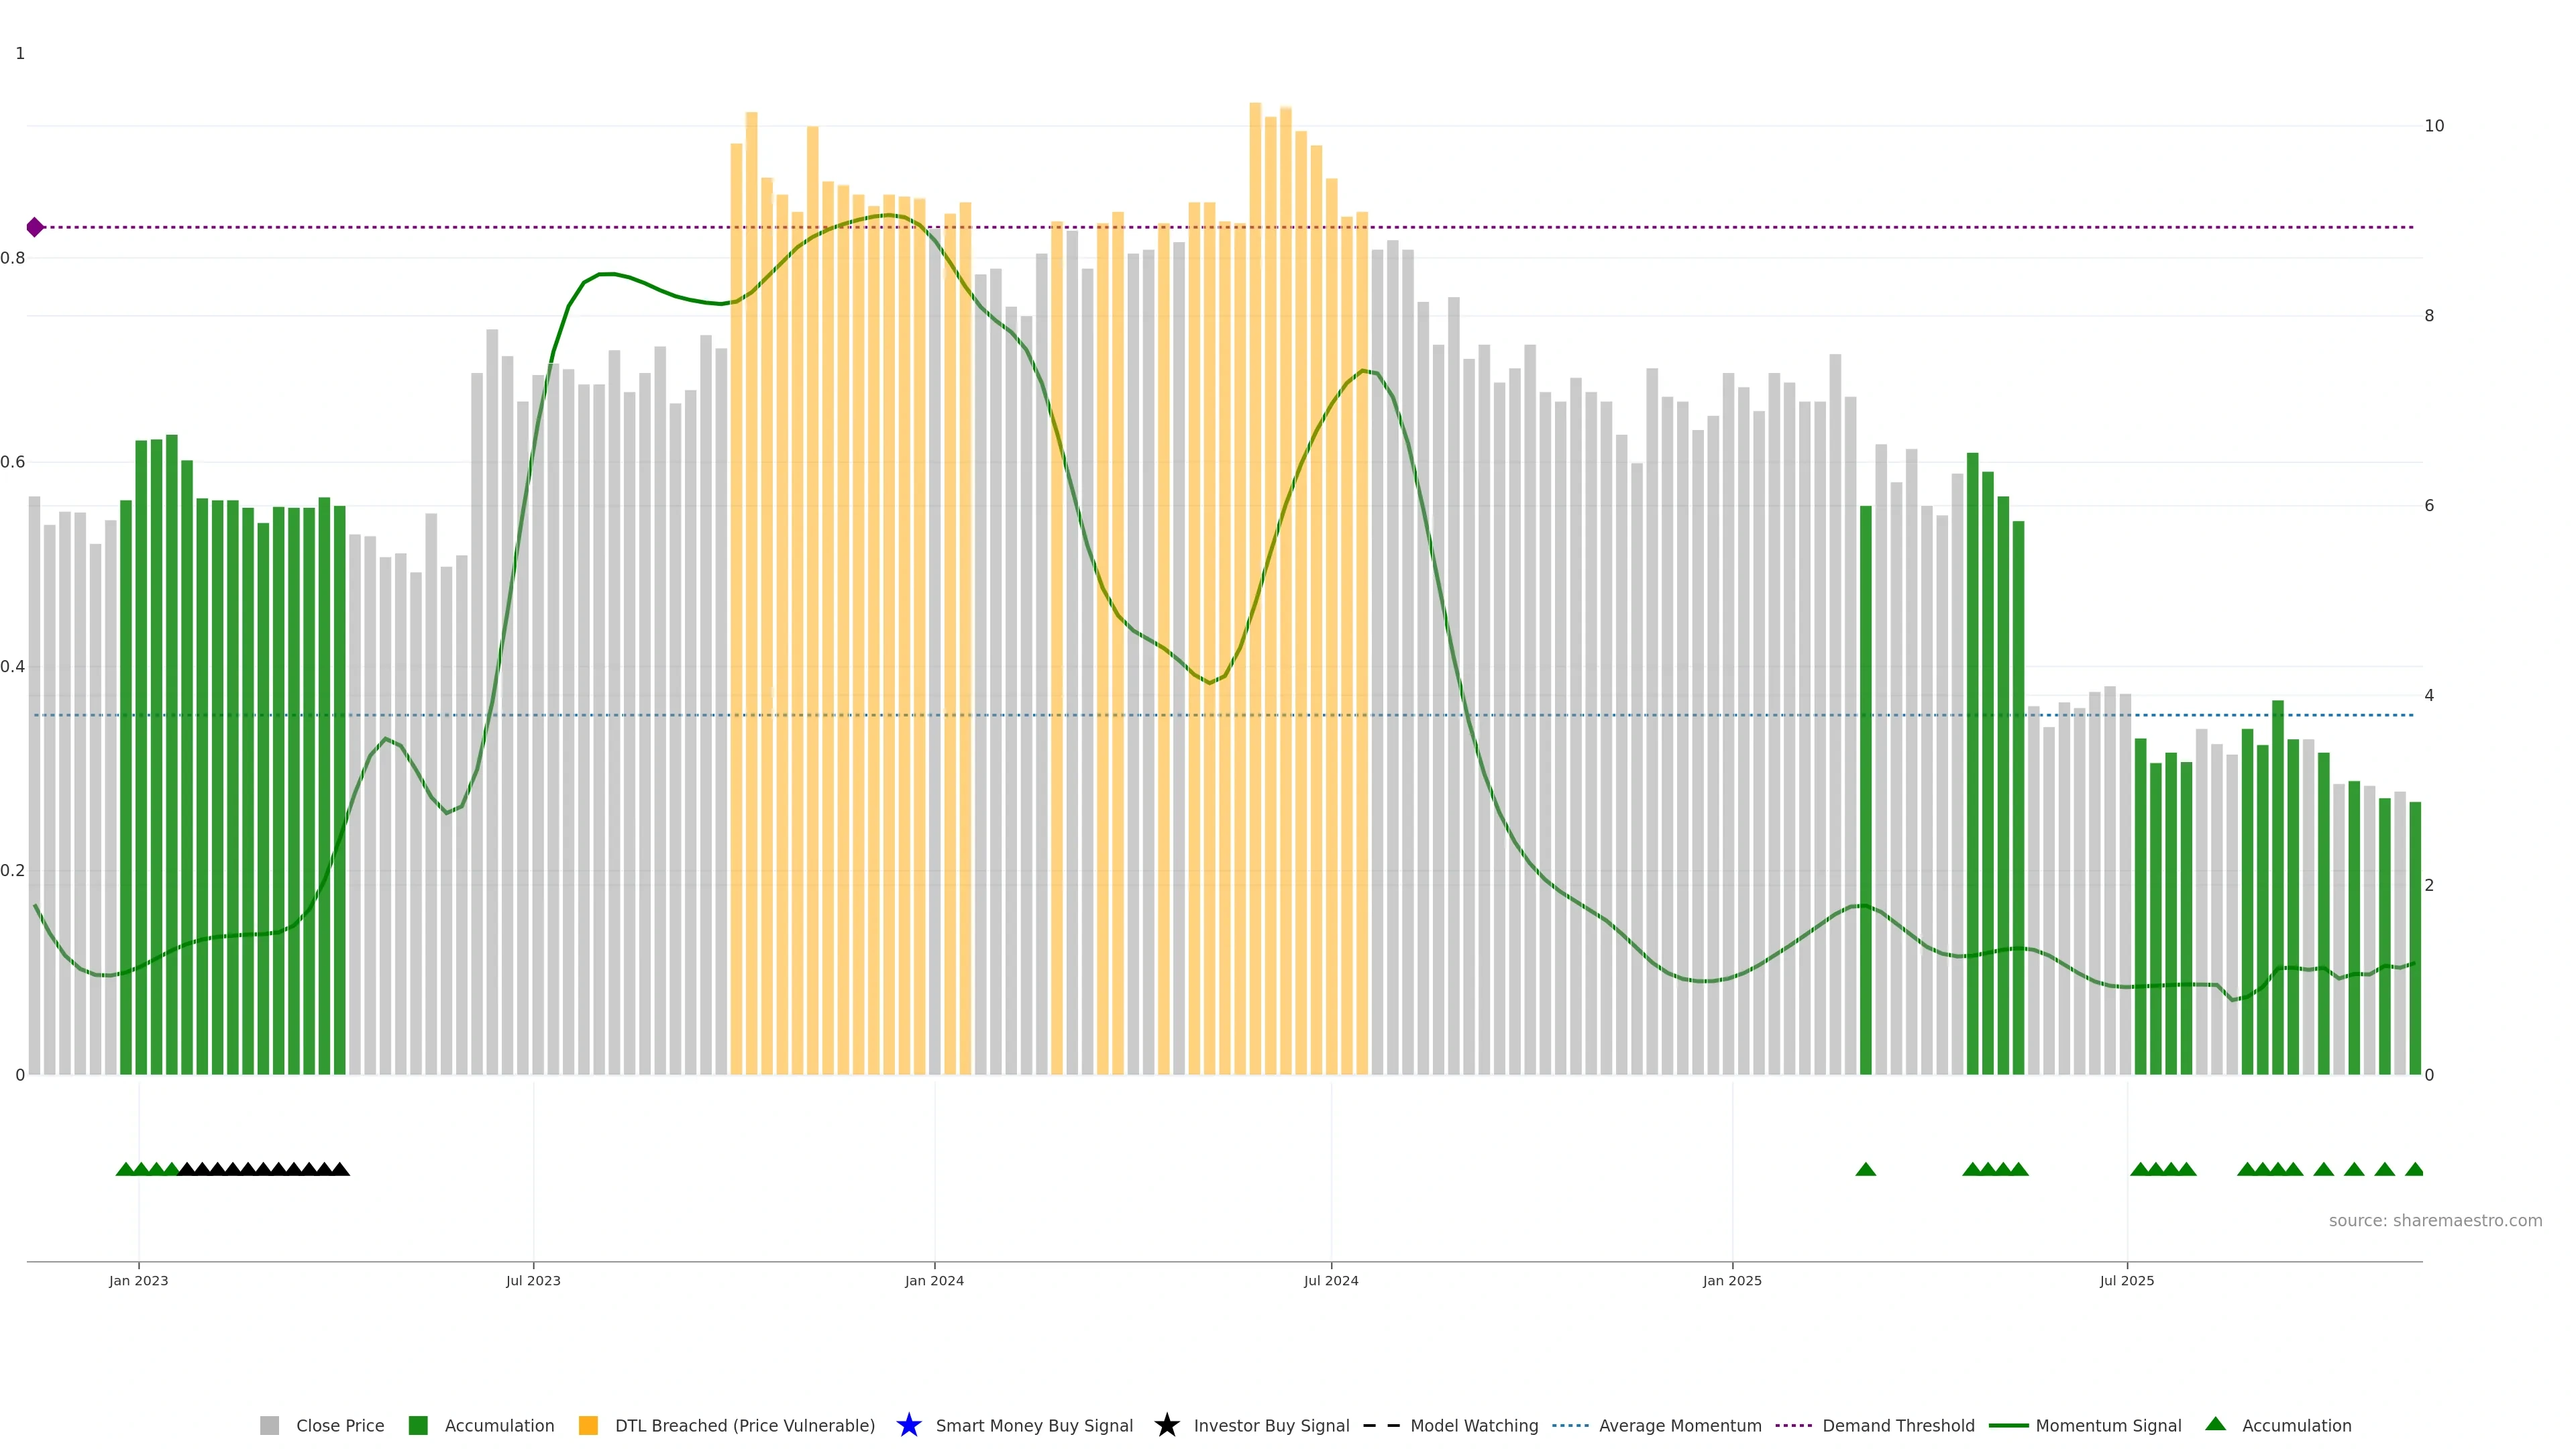Click the green Accumulation square legend icon
Screen dimensions: 2576x1449
[418, 1425]
